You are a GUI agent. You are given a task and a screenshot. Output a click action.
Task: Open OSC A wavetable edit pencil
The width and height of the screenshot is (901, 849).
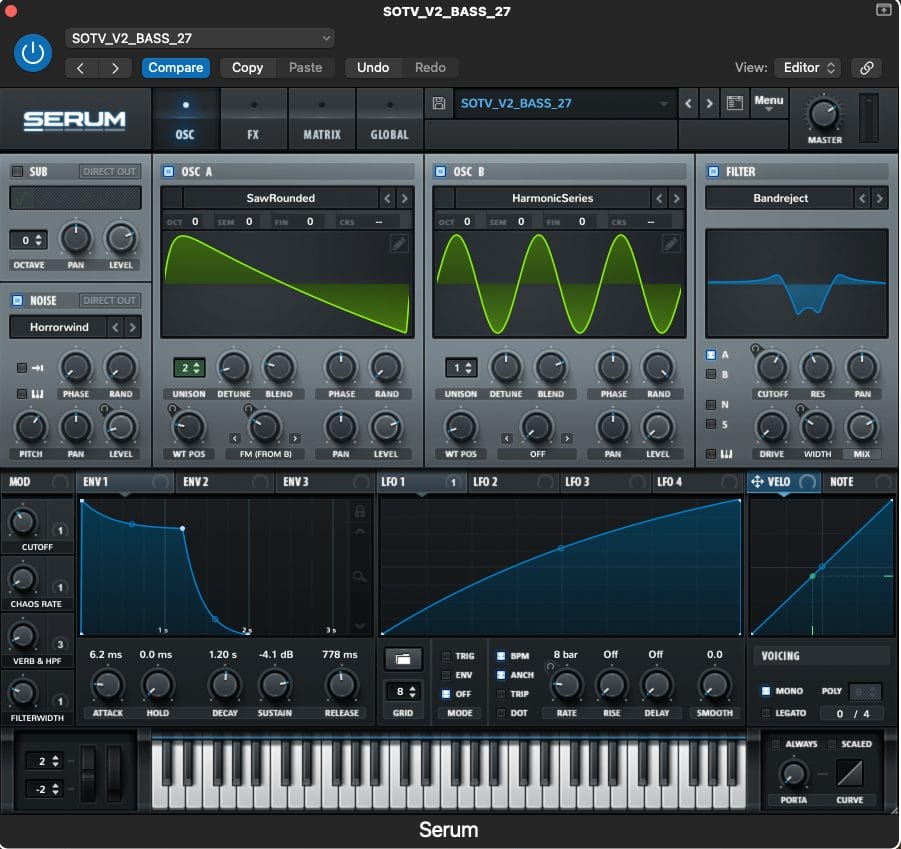tap(399, 244)
